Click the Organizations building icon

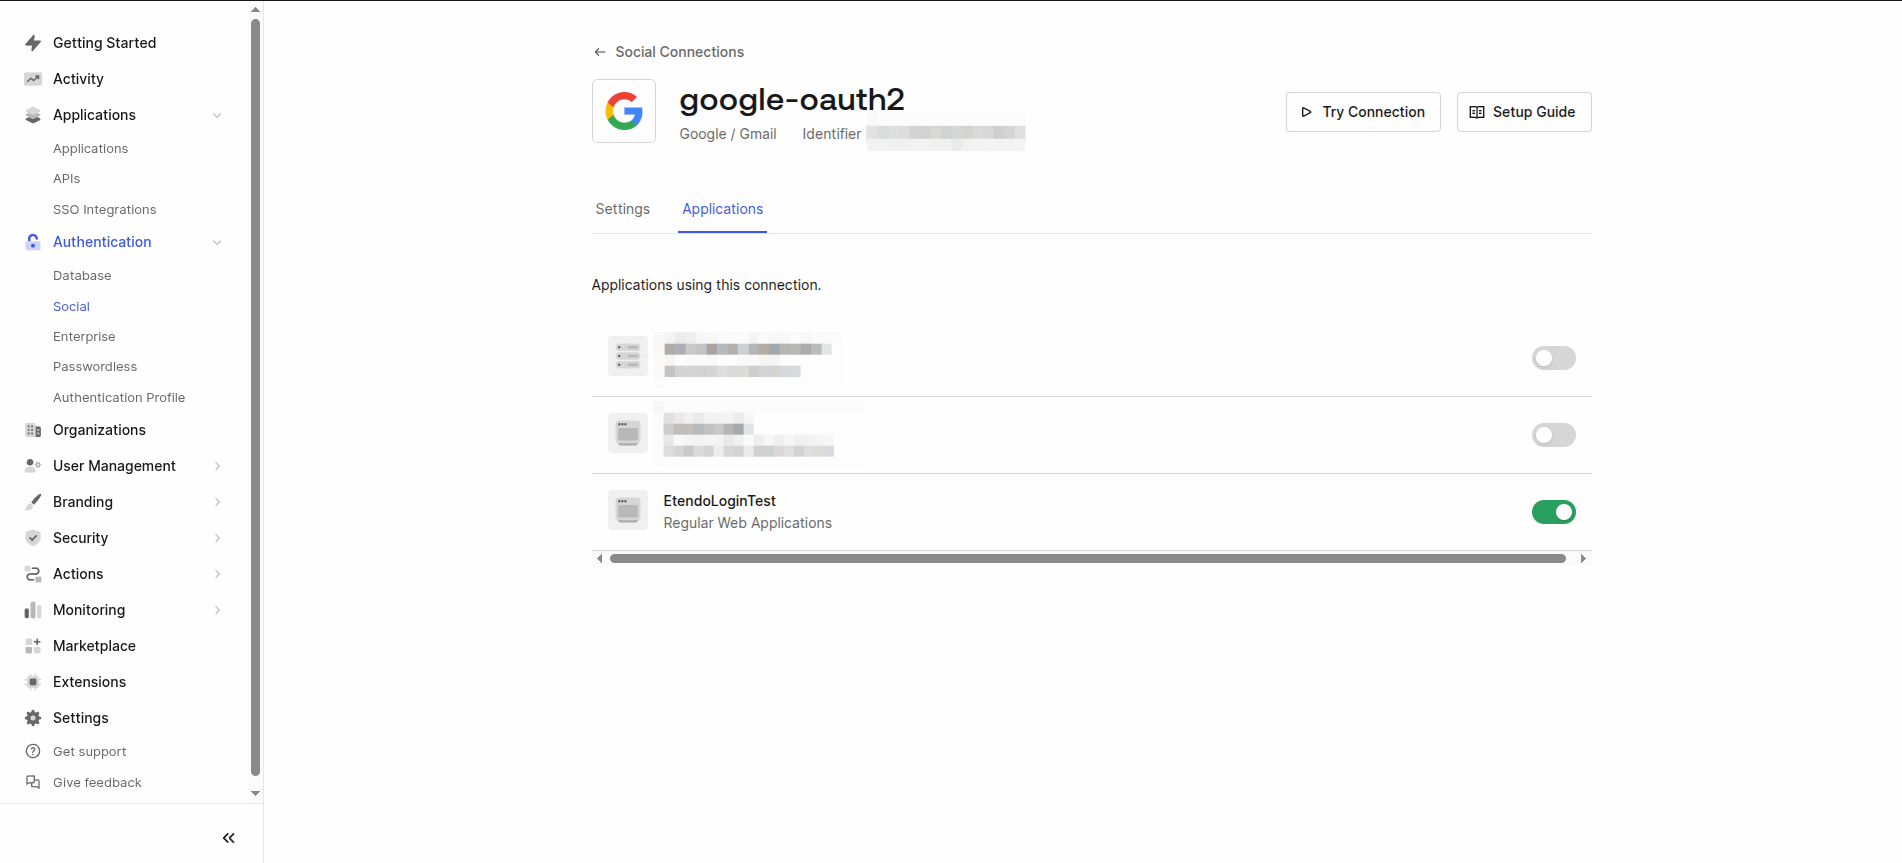click(33, 430)
